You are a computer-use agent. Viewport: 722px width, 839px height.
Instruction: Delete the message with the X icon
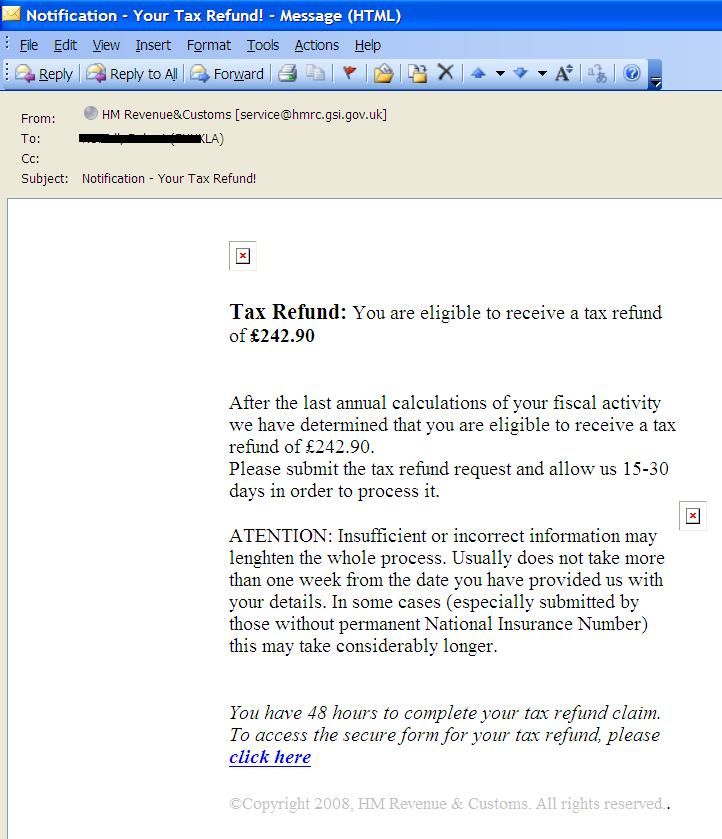tap(445, 72)
